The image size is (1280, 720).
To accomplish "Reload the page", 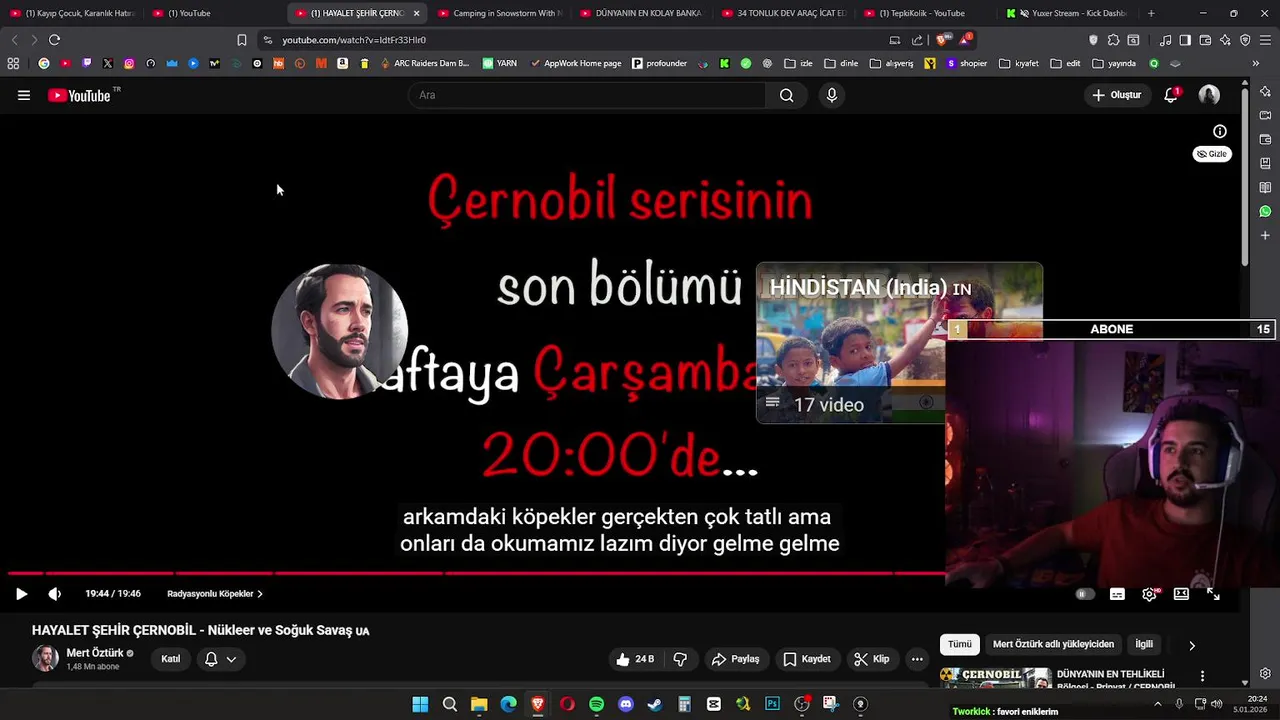I will tap(54, 40).
